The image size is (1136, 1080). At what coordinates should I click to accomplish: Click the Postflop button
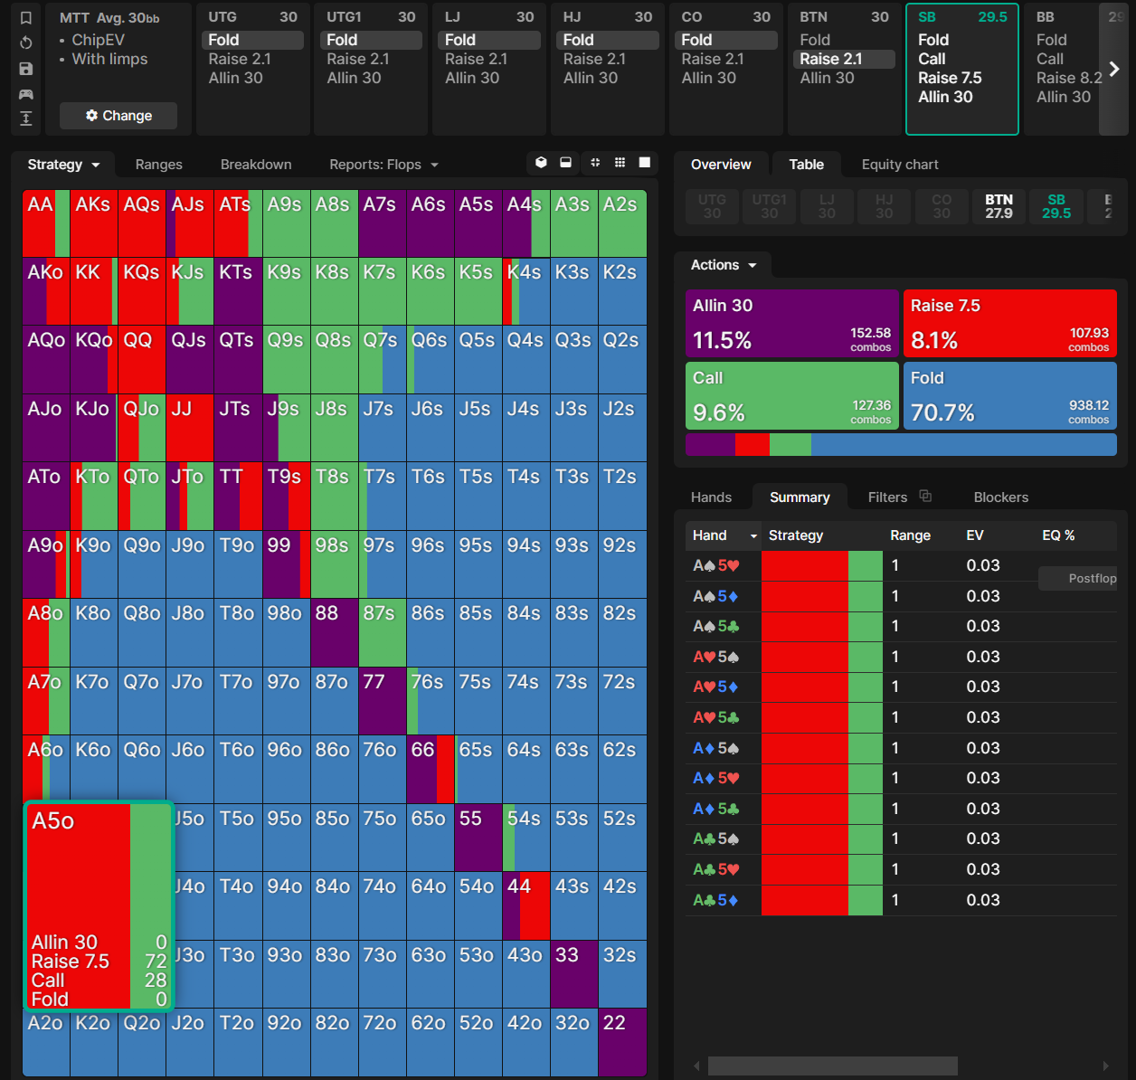[1084, 578]
